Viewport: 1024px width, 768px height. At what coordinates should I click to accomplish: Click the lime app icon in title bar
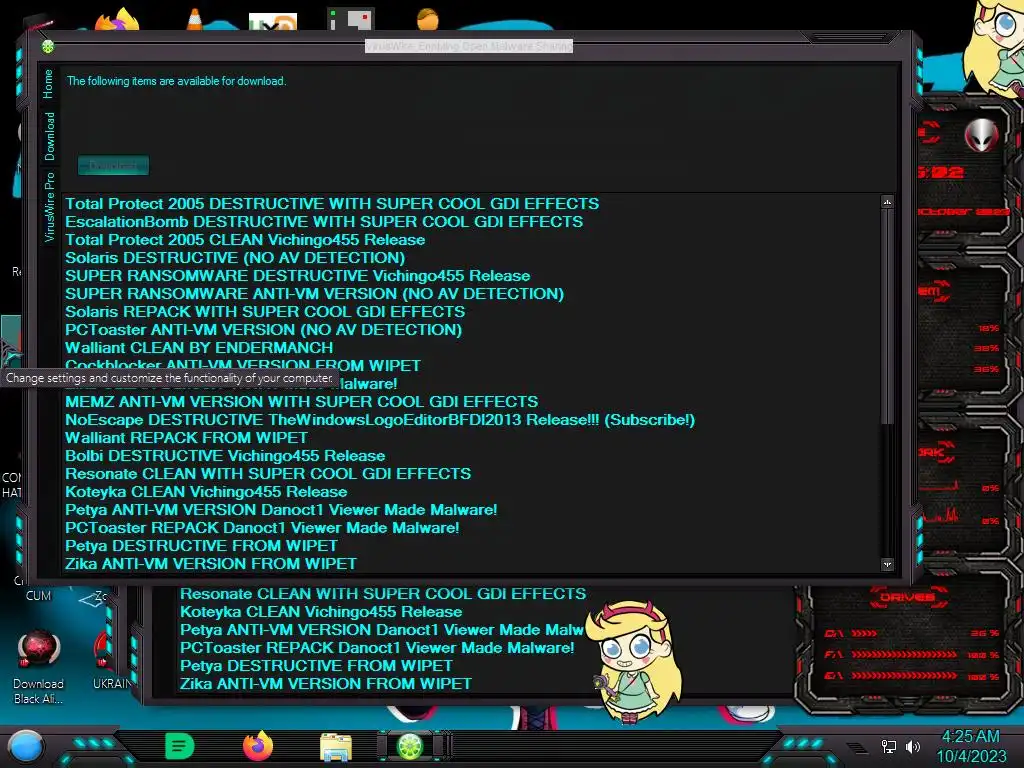click(48, 46)
